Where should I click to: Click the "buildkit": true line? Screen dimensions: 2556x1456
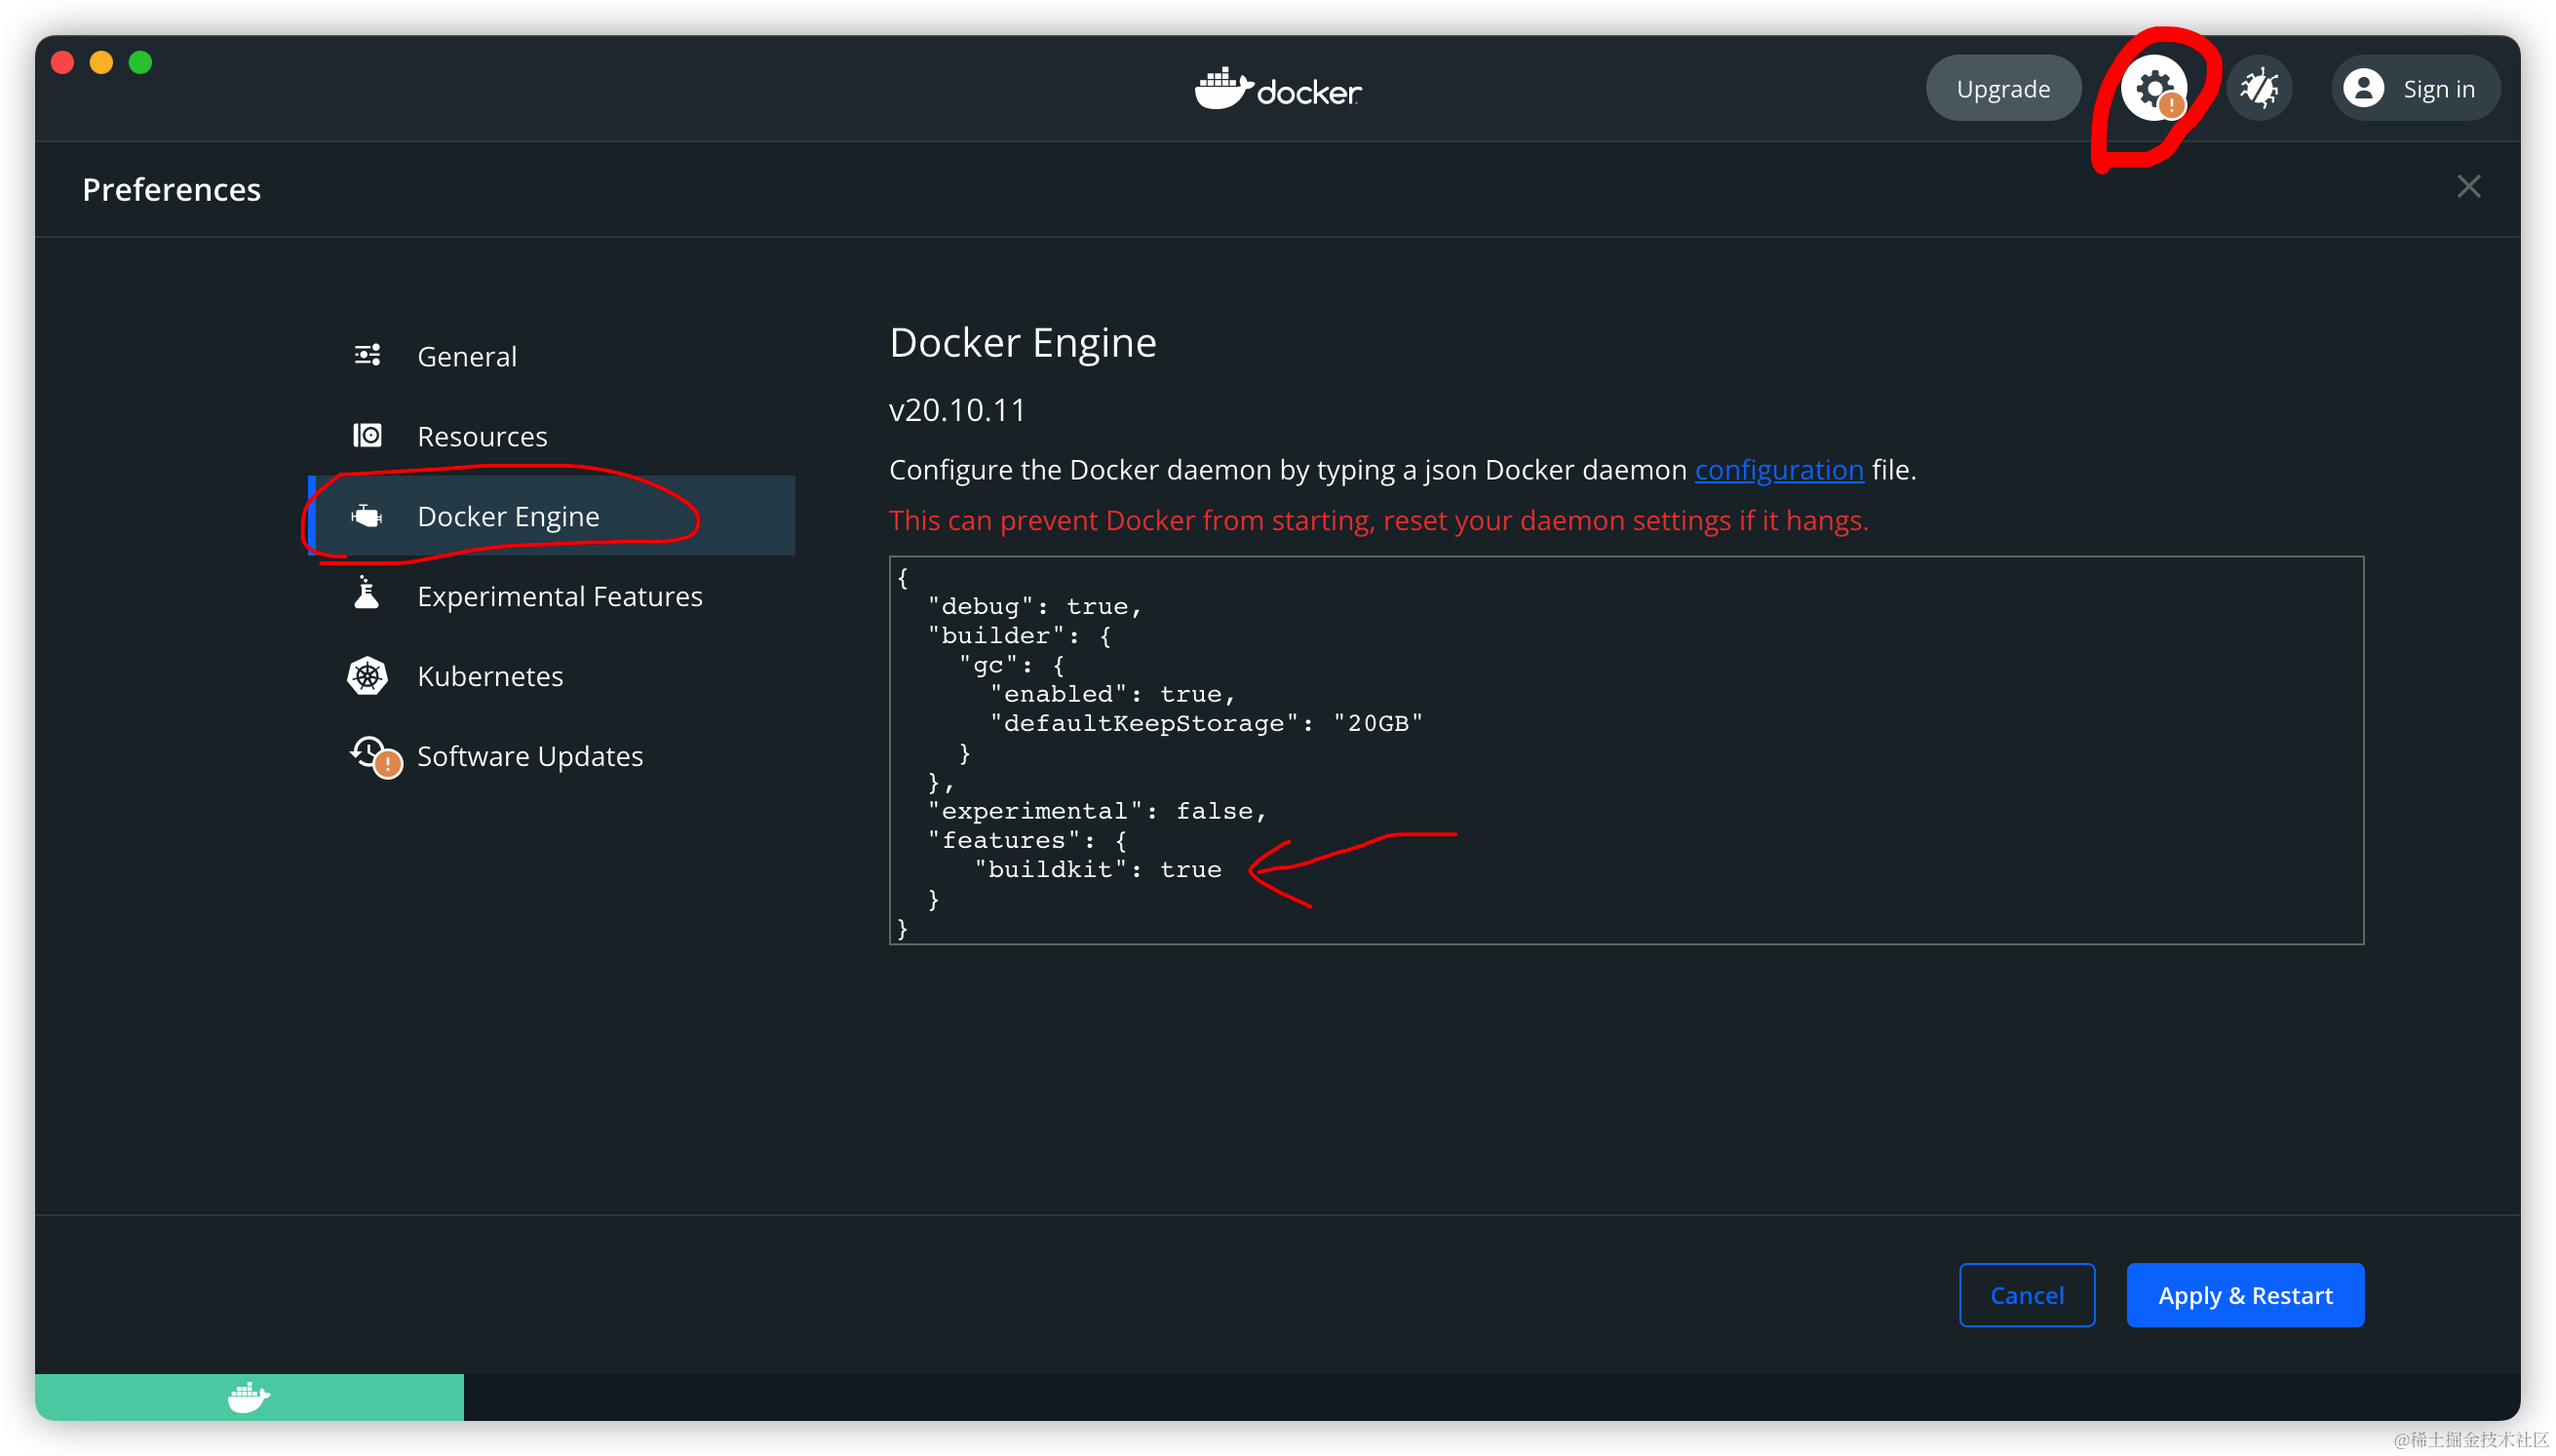(1098, 869)
